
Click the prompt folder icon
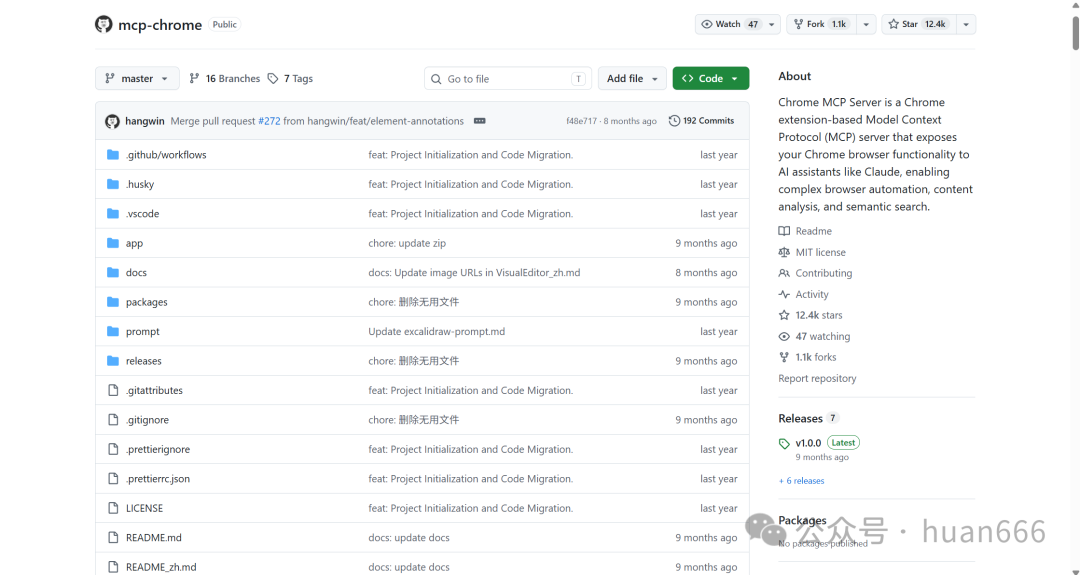[113, 331]
